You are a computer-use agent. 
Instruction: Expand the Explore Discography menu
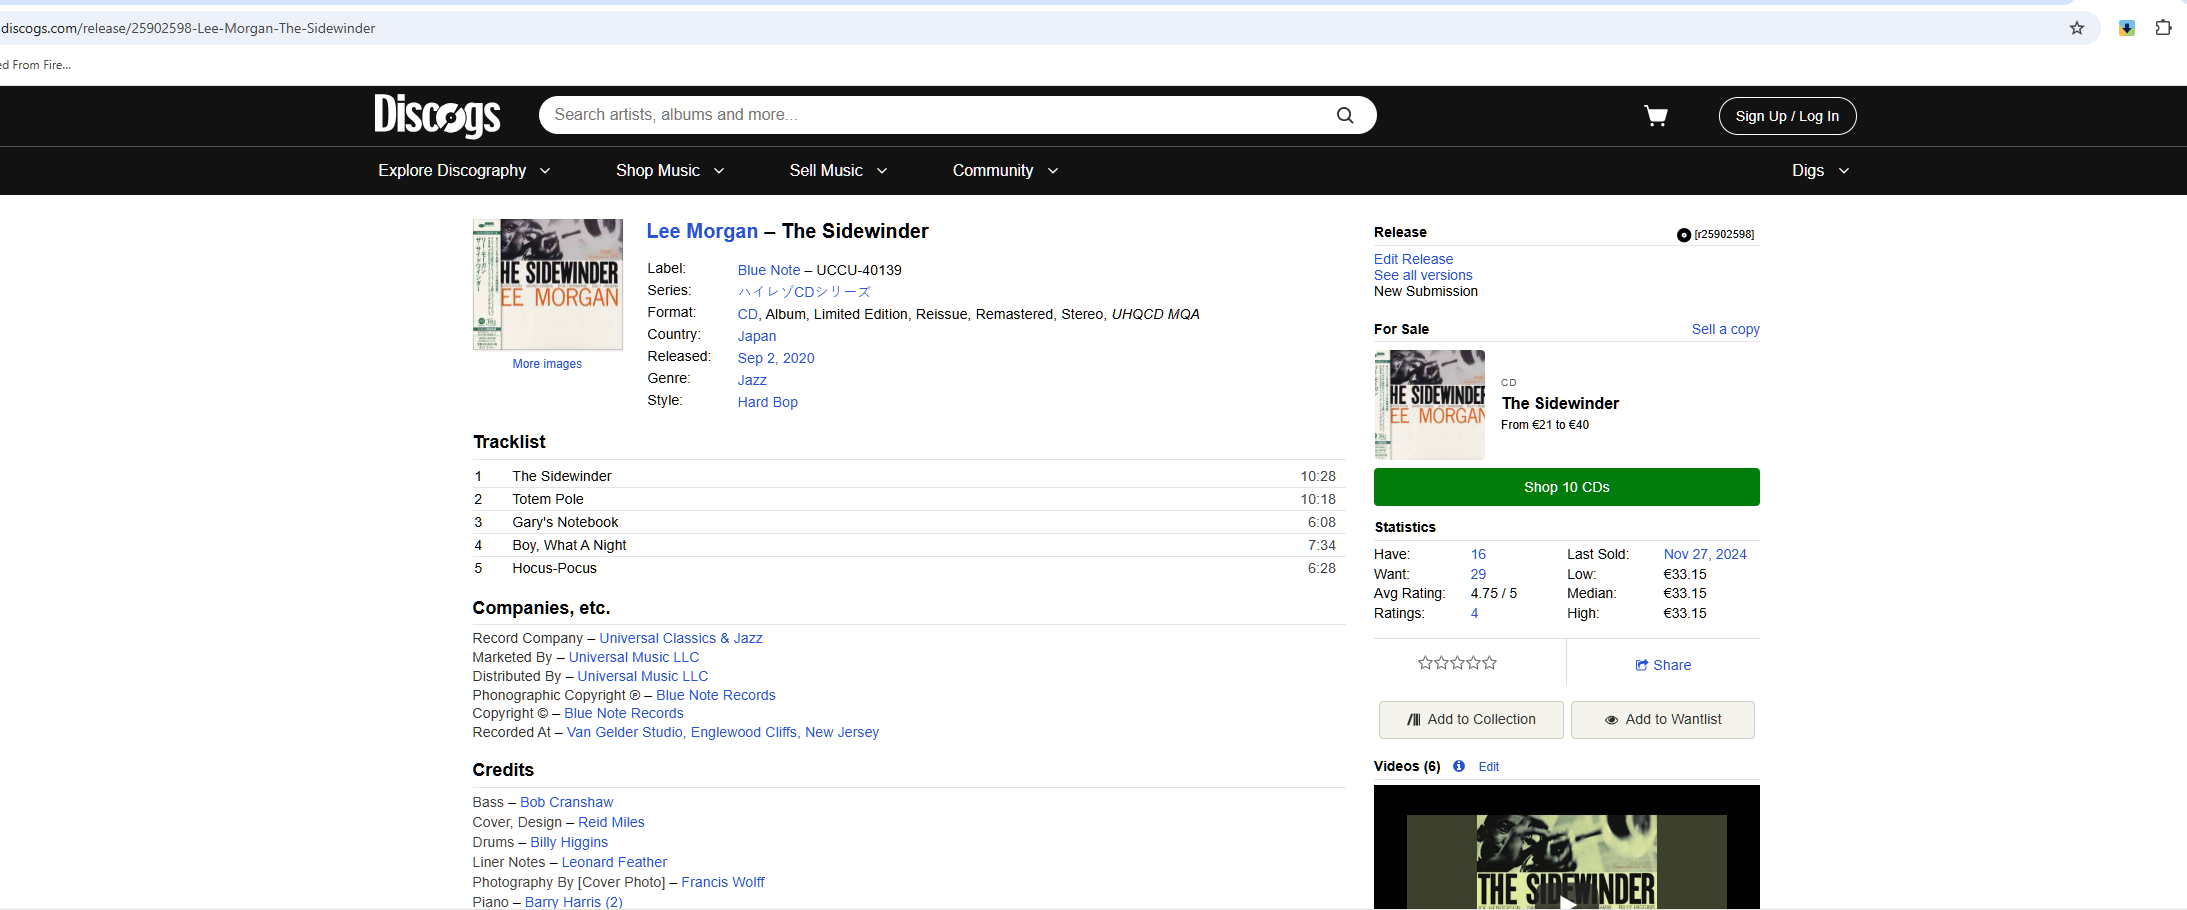pos(464,171)
